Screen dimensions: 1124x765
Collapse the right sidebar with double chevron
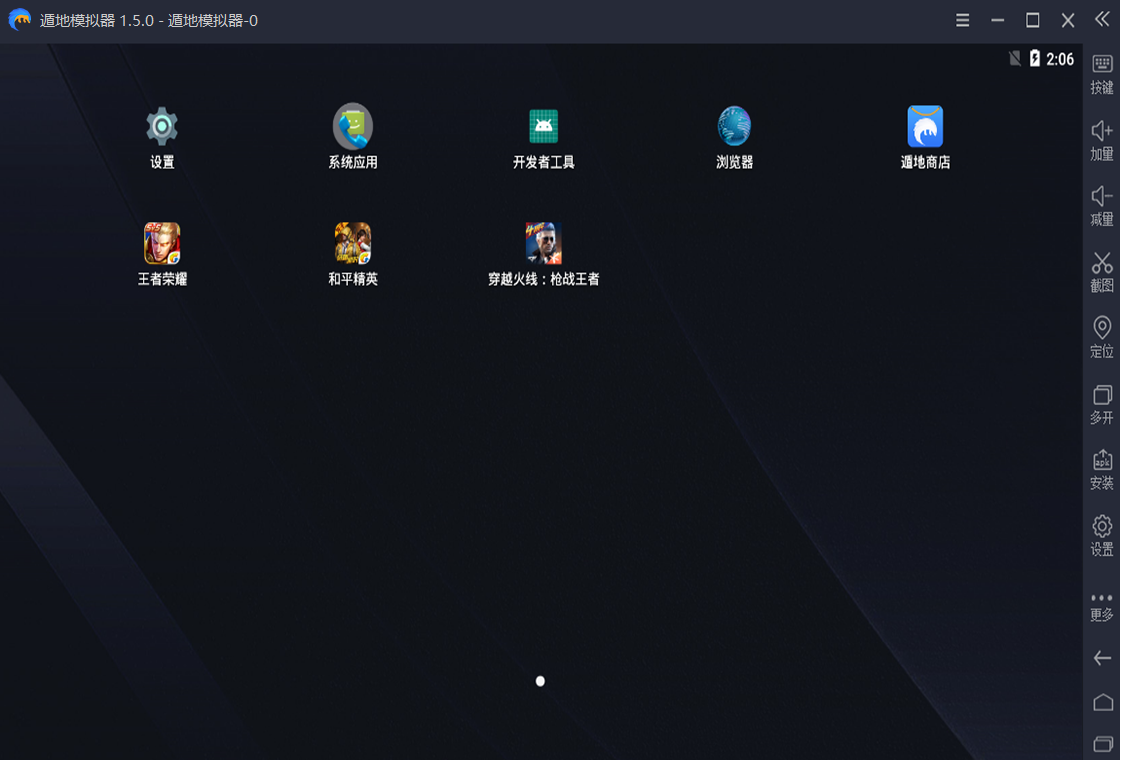[x=1102, y=19]
